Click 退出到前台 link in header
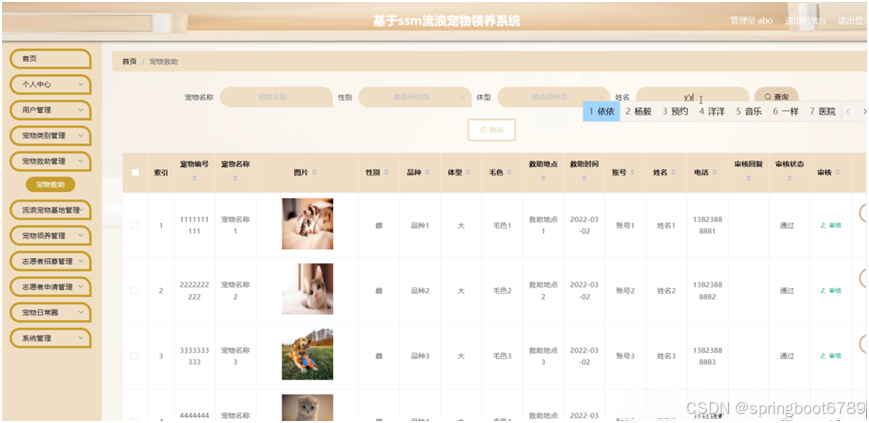This screenshot has width=869, height=423. tap(805, 21)
